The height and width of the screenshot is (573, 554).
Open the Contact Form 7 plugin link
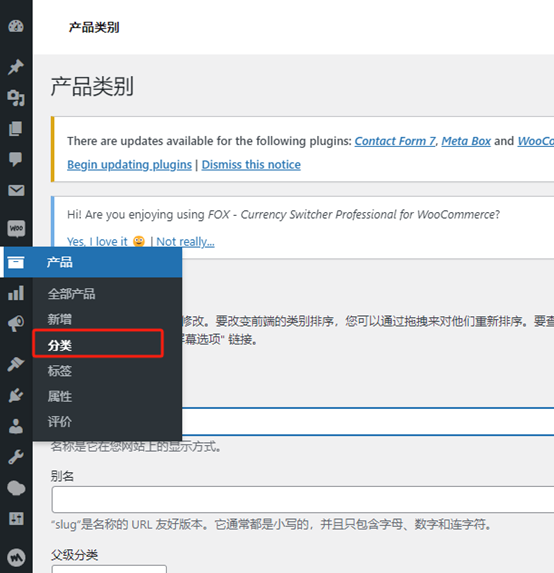395,141
